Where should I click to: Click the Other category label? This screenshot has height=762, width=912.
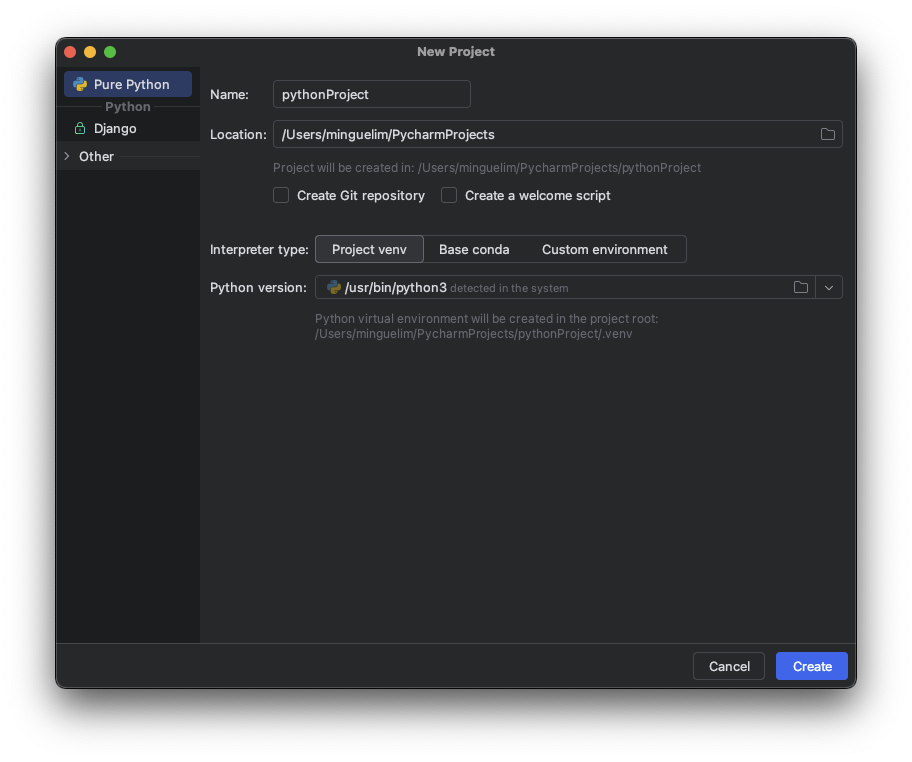pyautogui.click(x=97, y=156)
